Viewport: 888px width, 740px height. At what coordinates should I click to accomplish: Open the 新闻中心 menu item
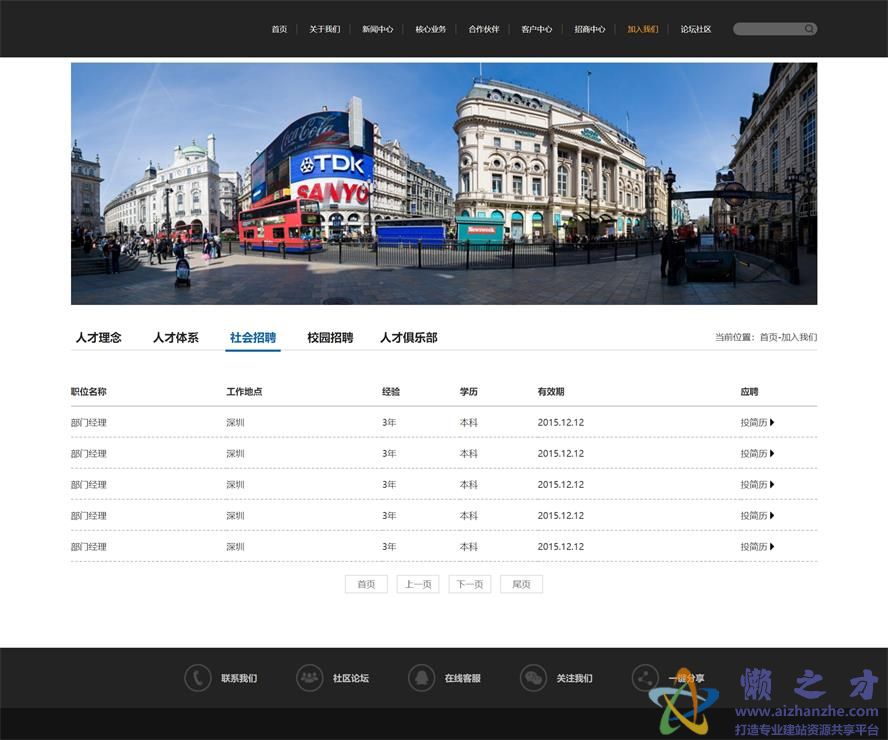(x=377, y=29)
